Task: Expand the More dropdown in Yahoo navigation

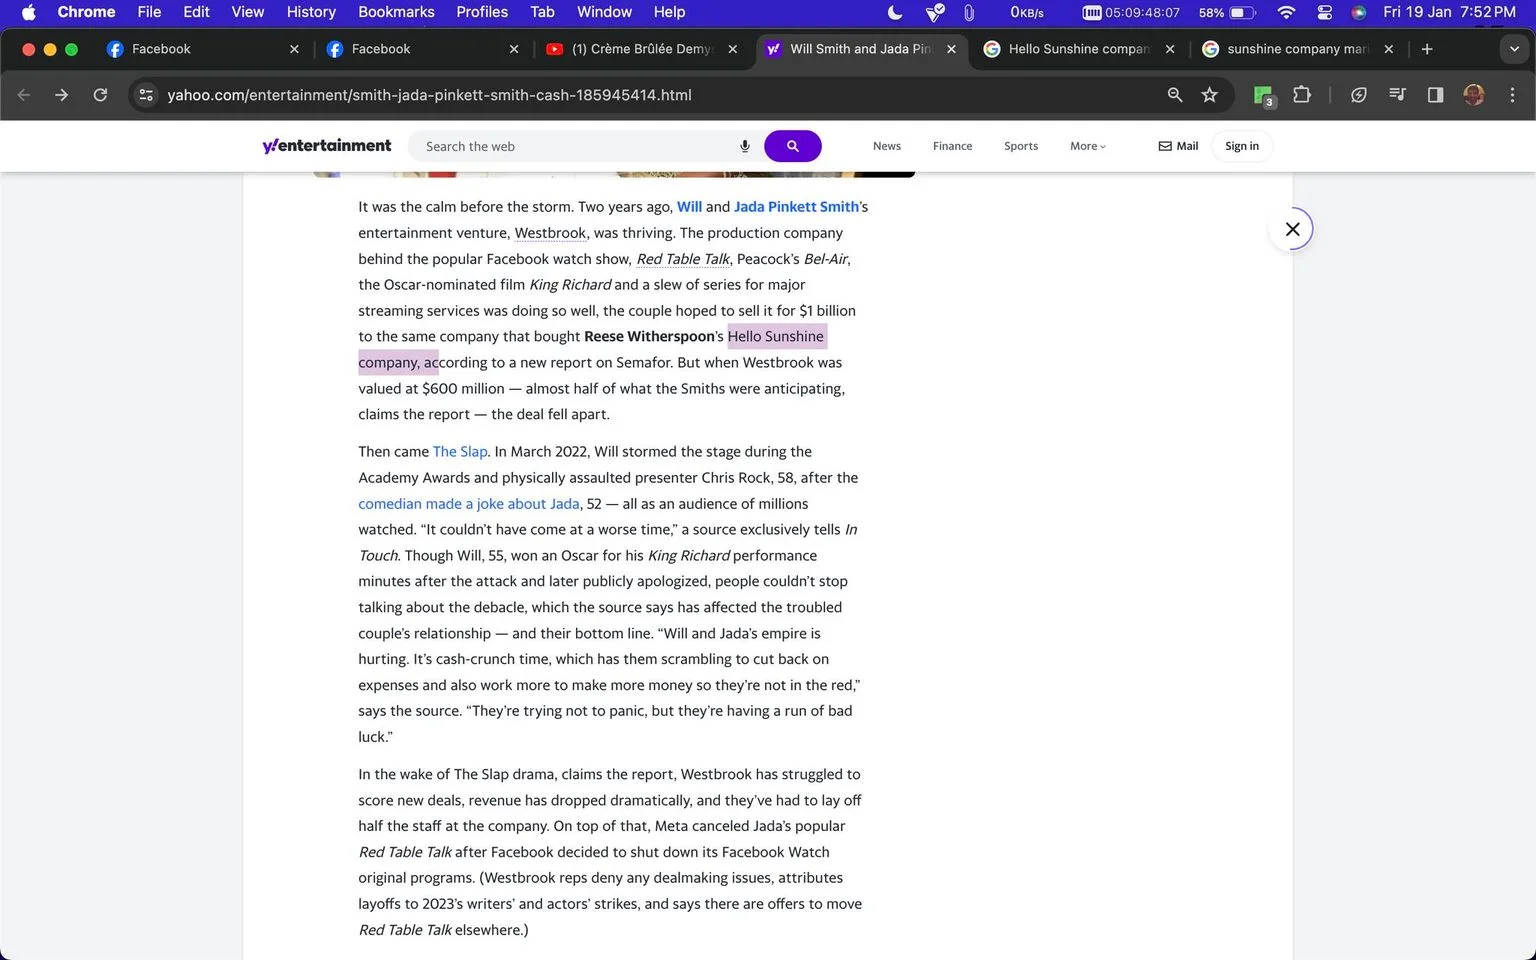Action: click(1088, 146)
